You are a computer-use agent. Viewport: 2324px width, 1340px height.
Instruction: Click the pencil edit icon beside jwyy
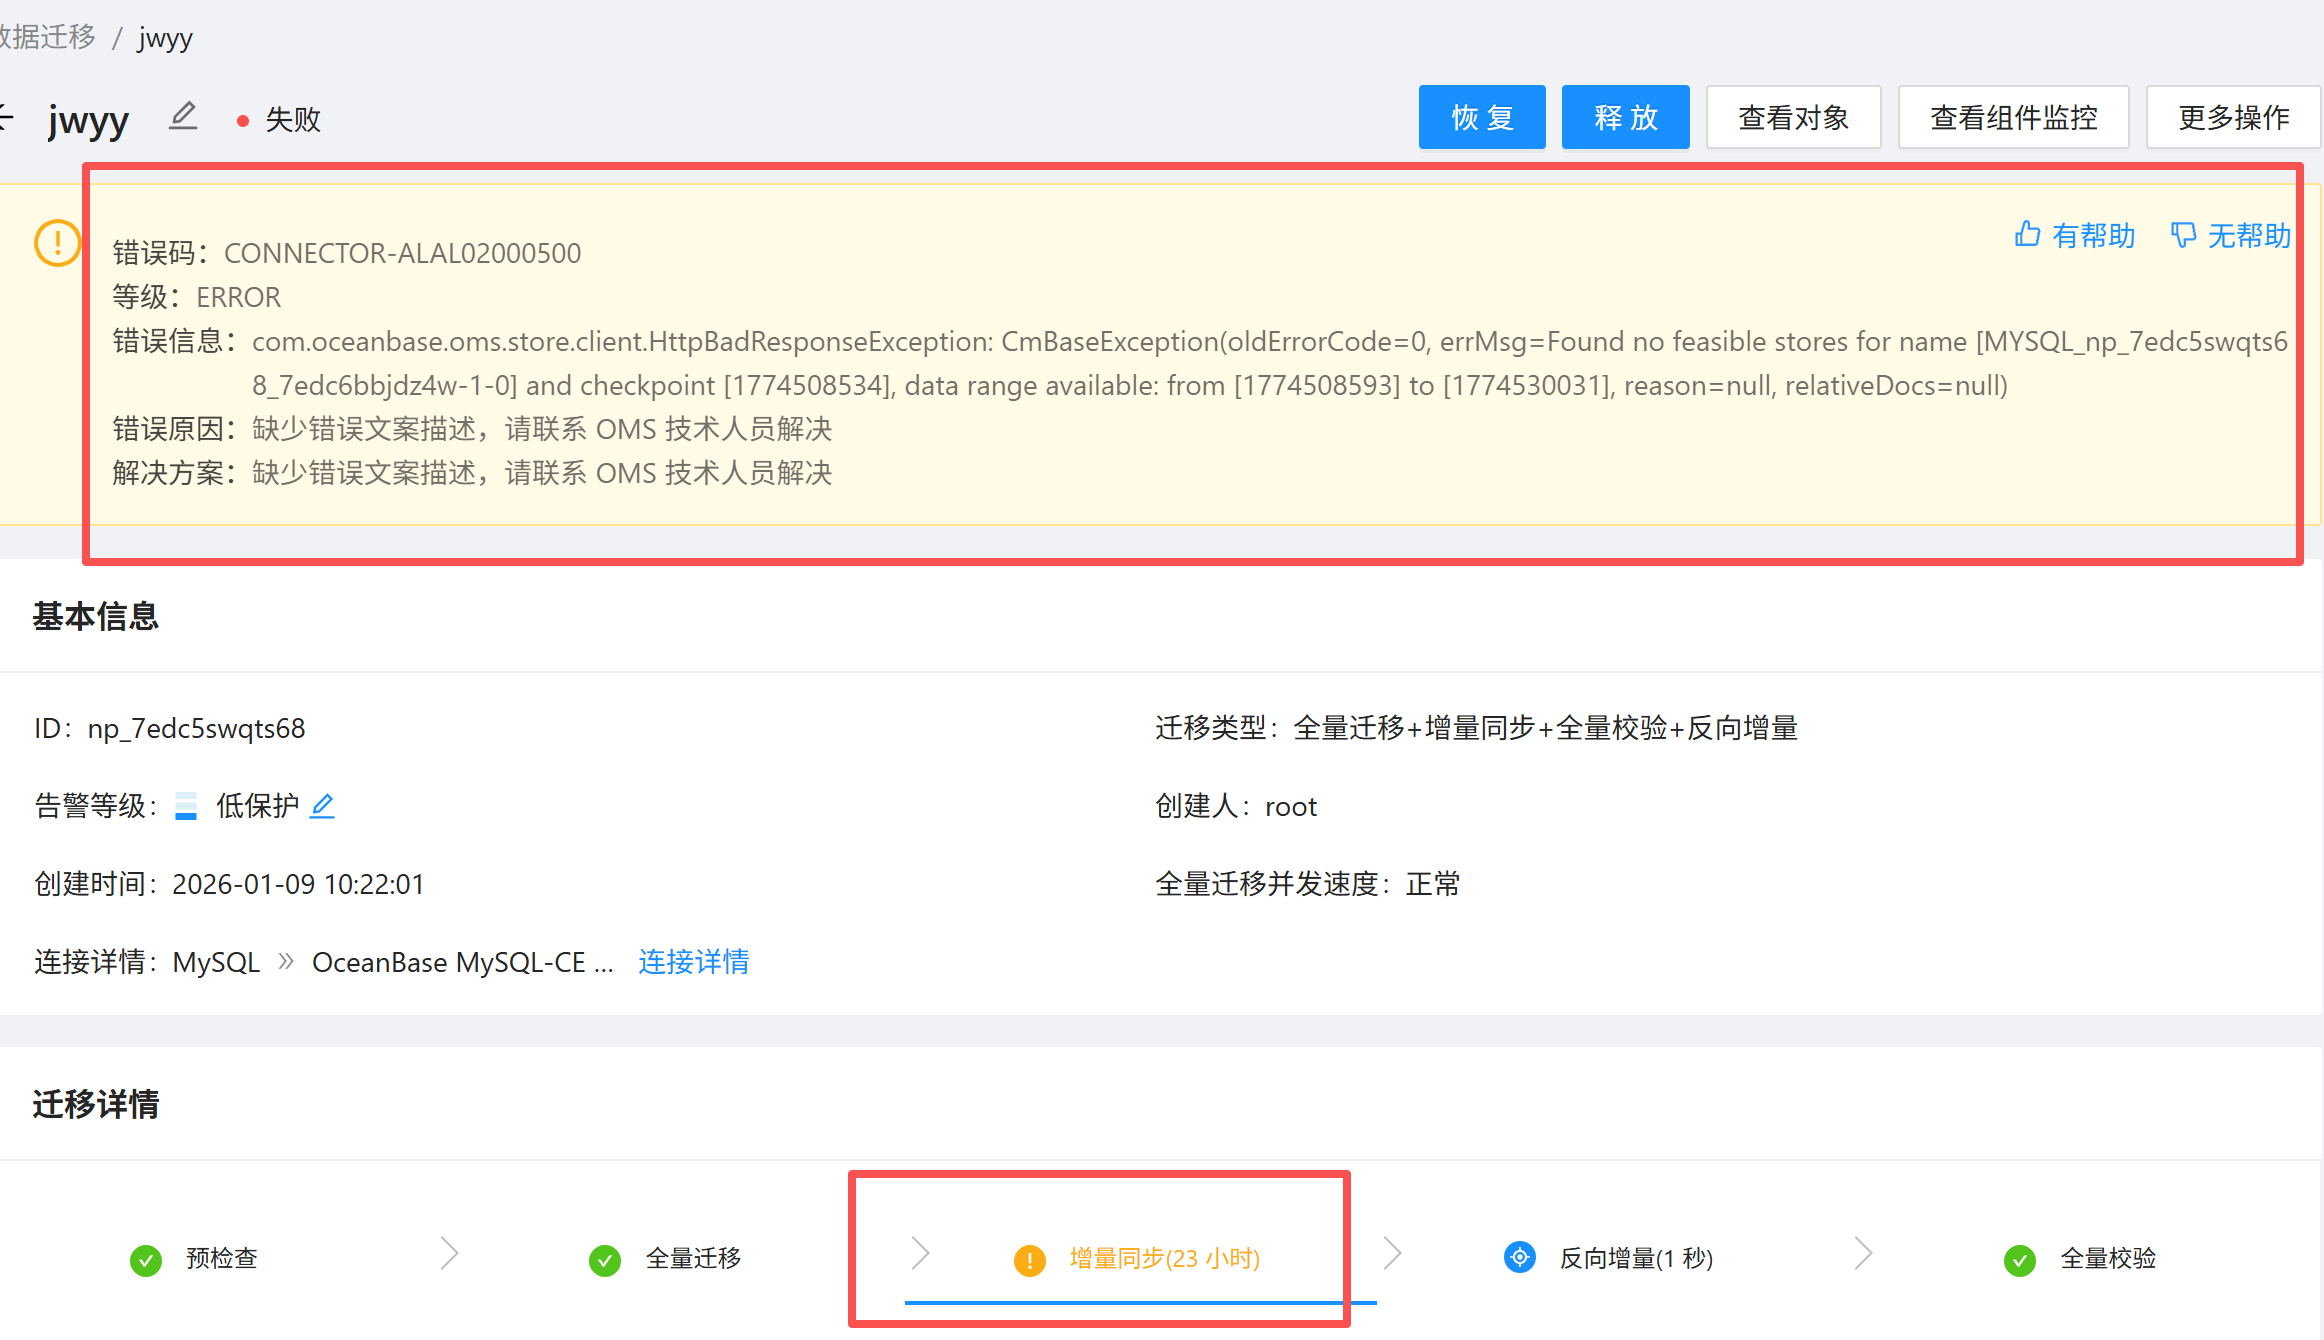tap(182, 117)
